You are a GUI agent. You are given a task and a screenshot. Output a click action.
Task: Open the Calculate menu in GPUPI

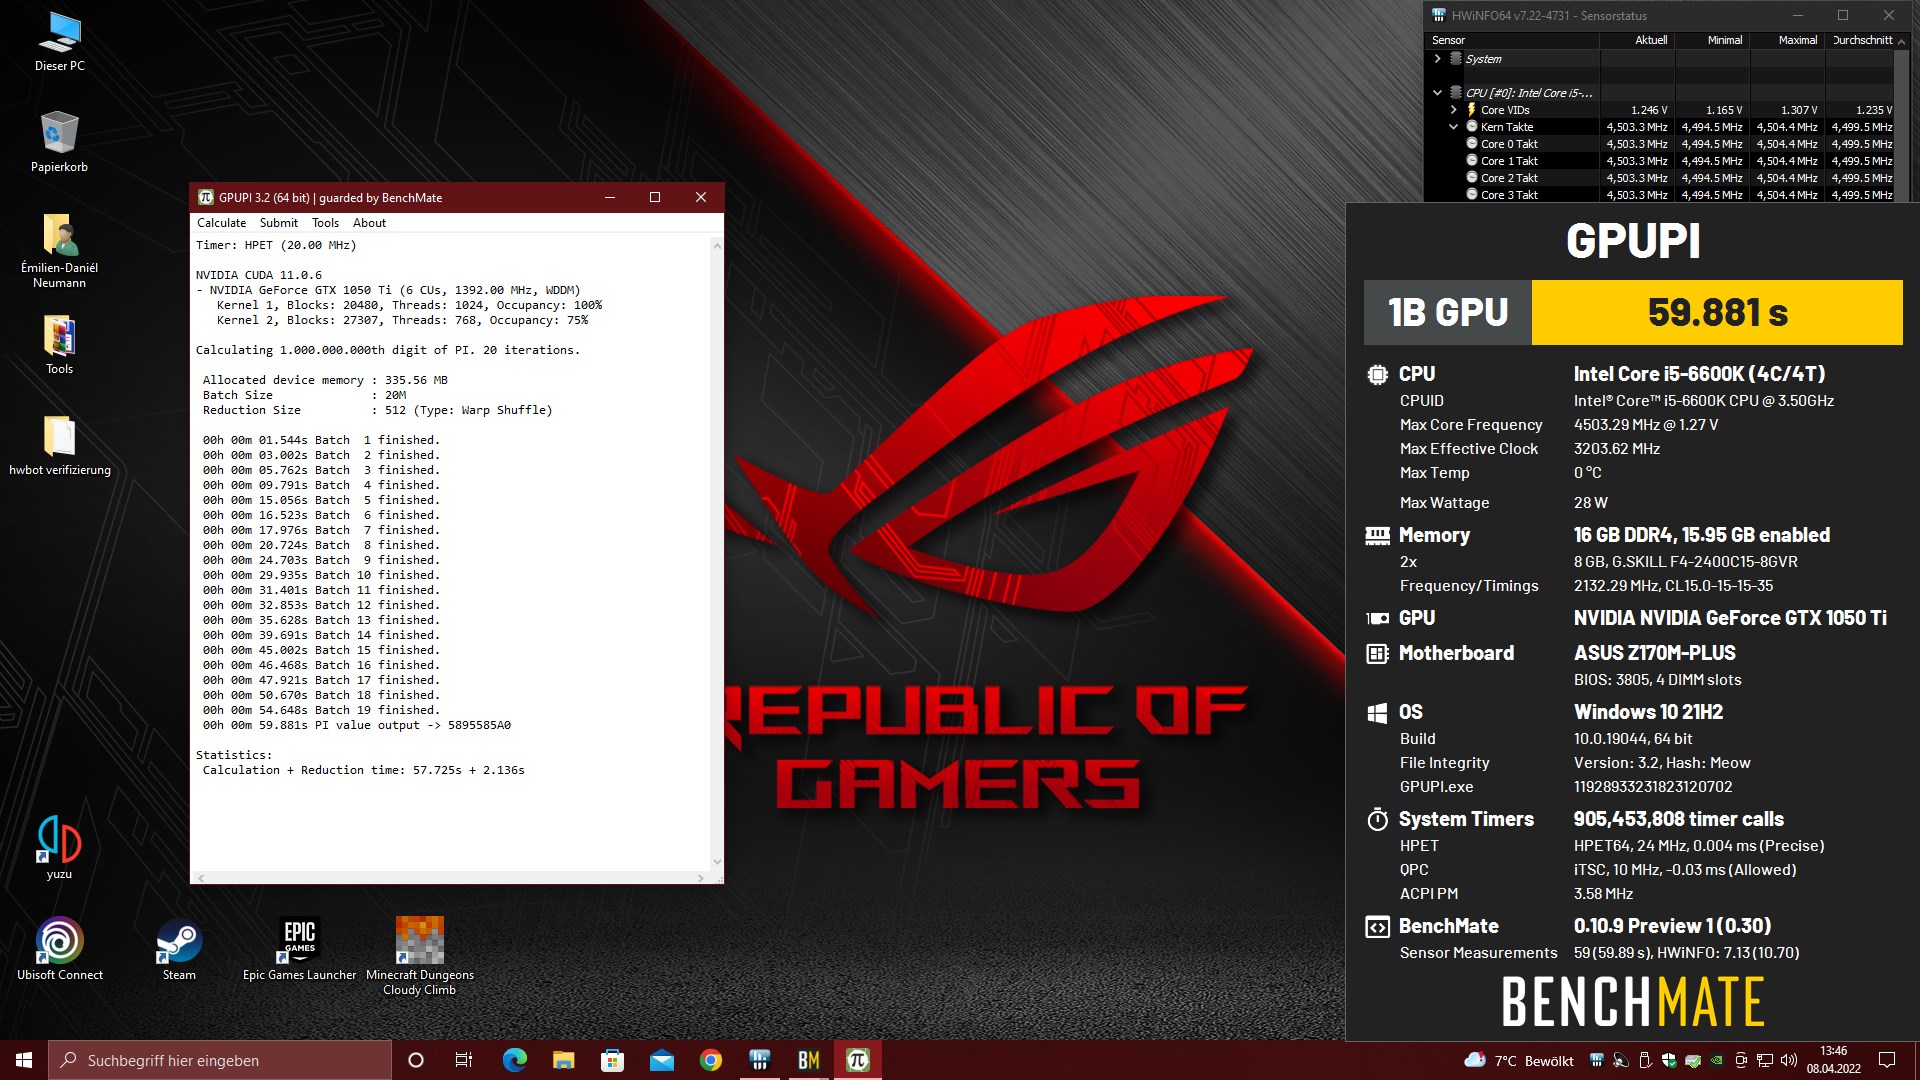point(221,223)
